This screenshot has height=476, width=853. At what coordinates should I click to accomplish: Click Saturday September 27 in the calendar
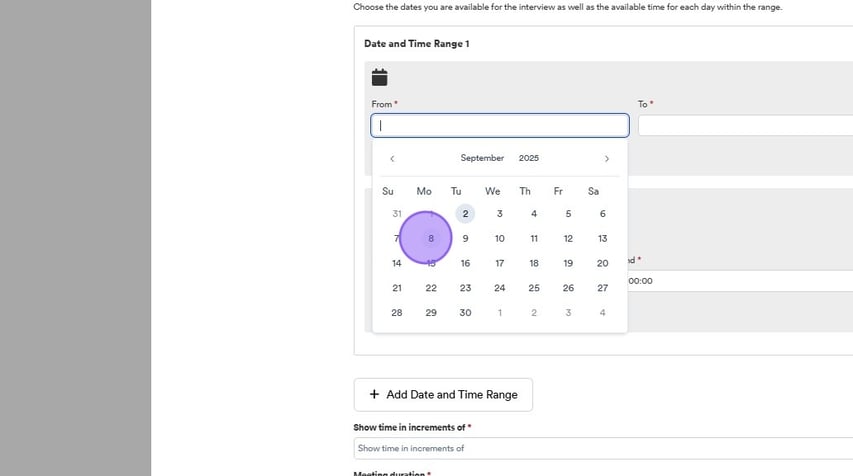click(x=602, y=288)
